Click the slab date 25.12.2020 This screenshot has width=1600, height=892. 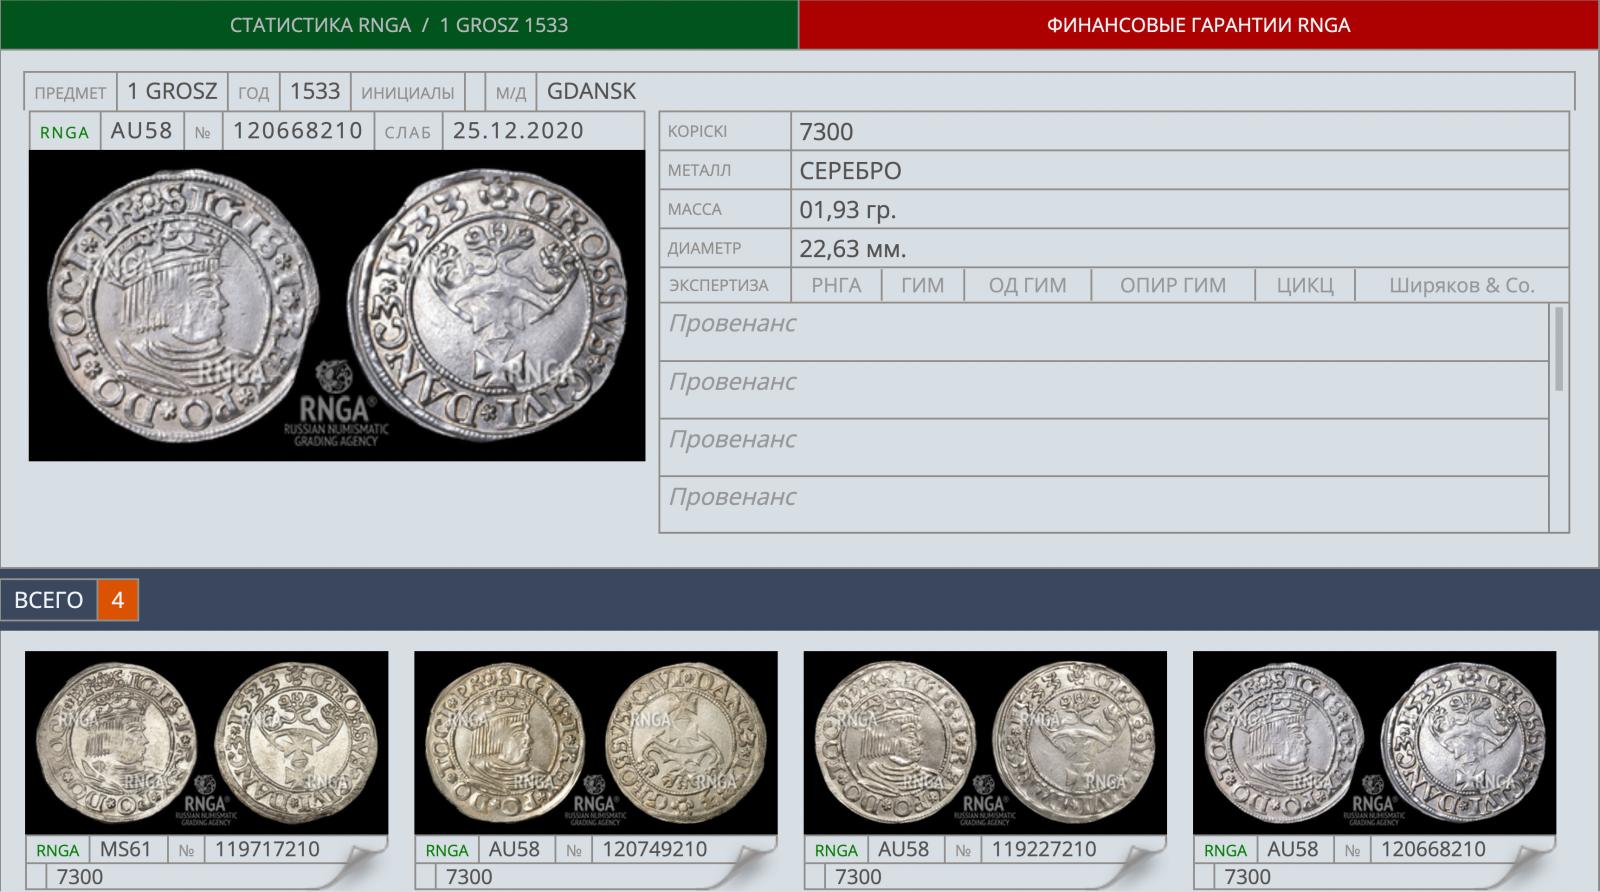click(518, 131)
